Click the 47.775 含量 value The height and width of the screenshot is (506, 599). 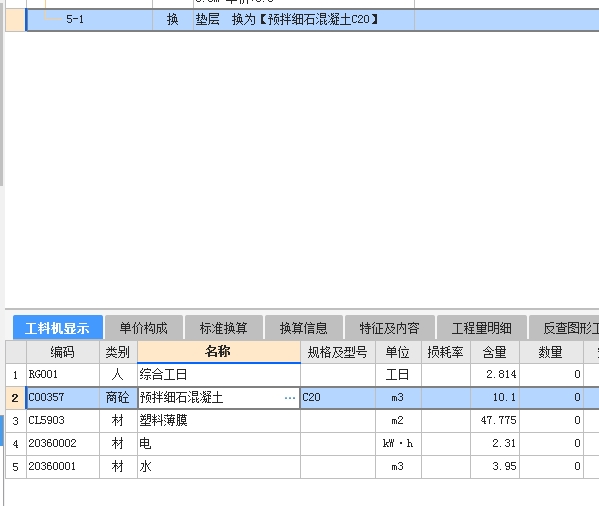click(x=495, y=421)
